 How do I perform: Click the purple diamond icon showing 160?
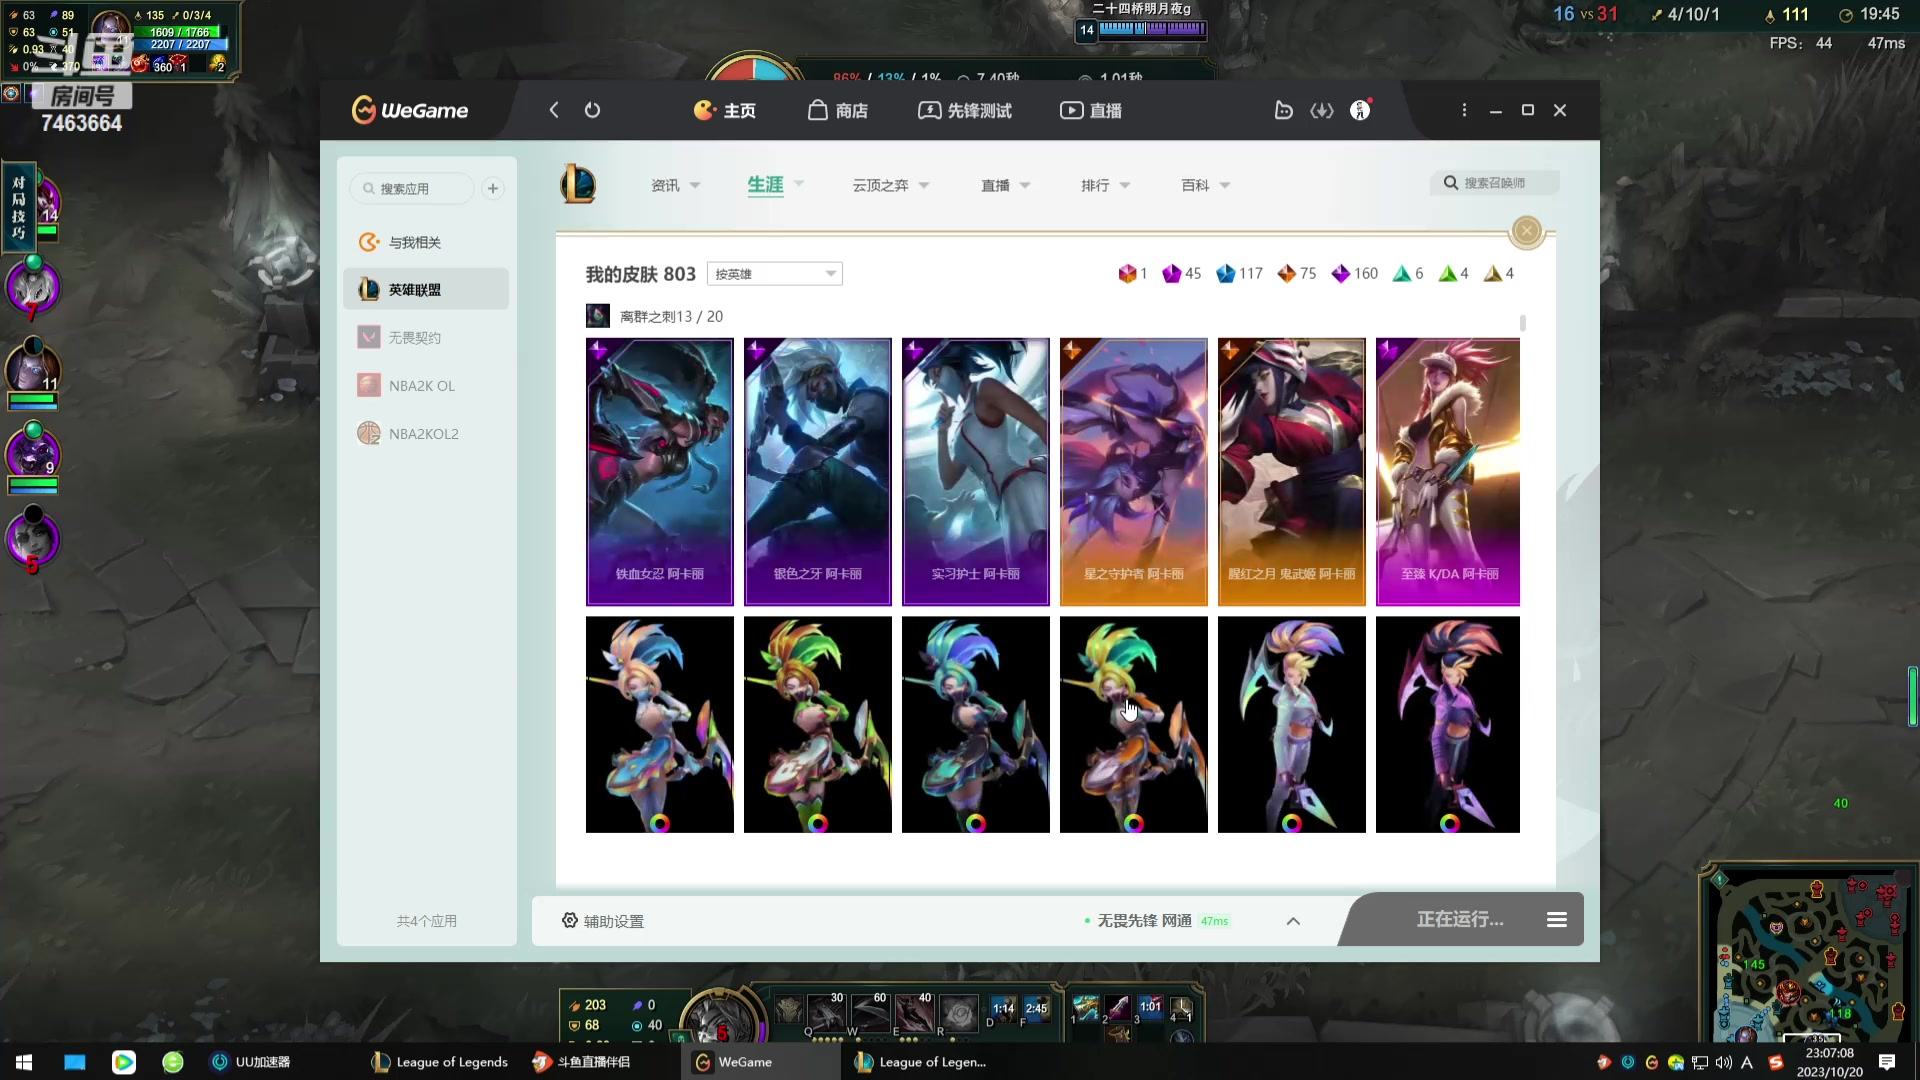tap(1340, 274)
